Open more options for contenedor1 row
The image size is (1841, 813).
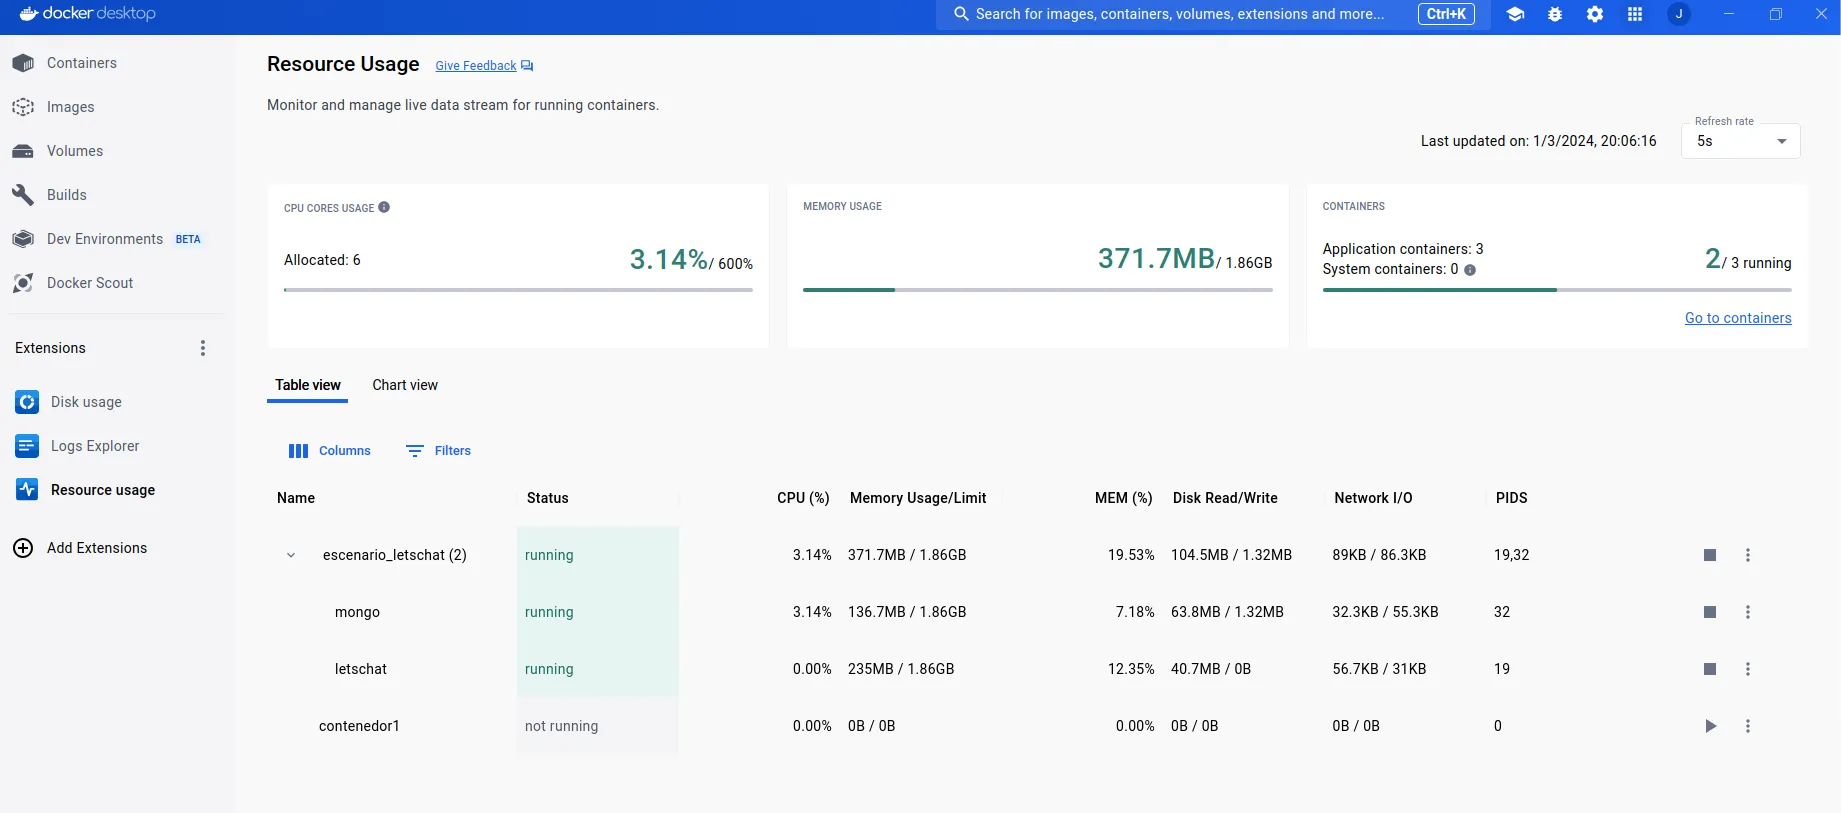(1748, 726)
